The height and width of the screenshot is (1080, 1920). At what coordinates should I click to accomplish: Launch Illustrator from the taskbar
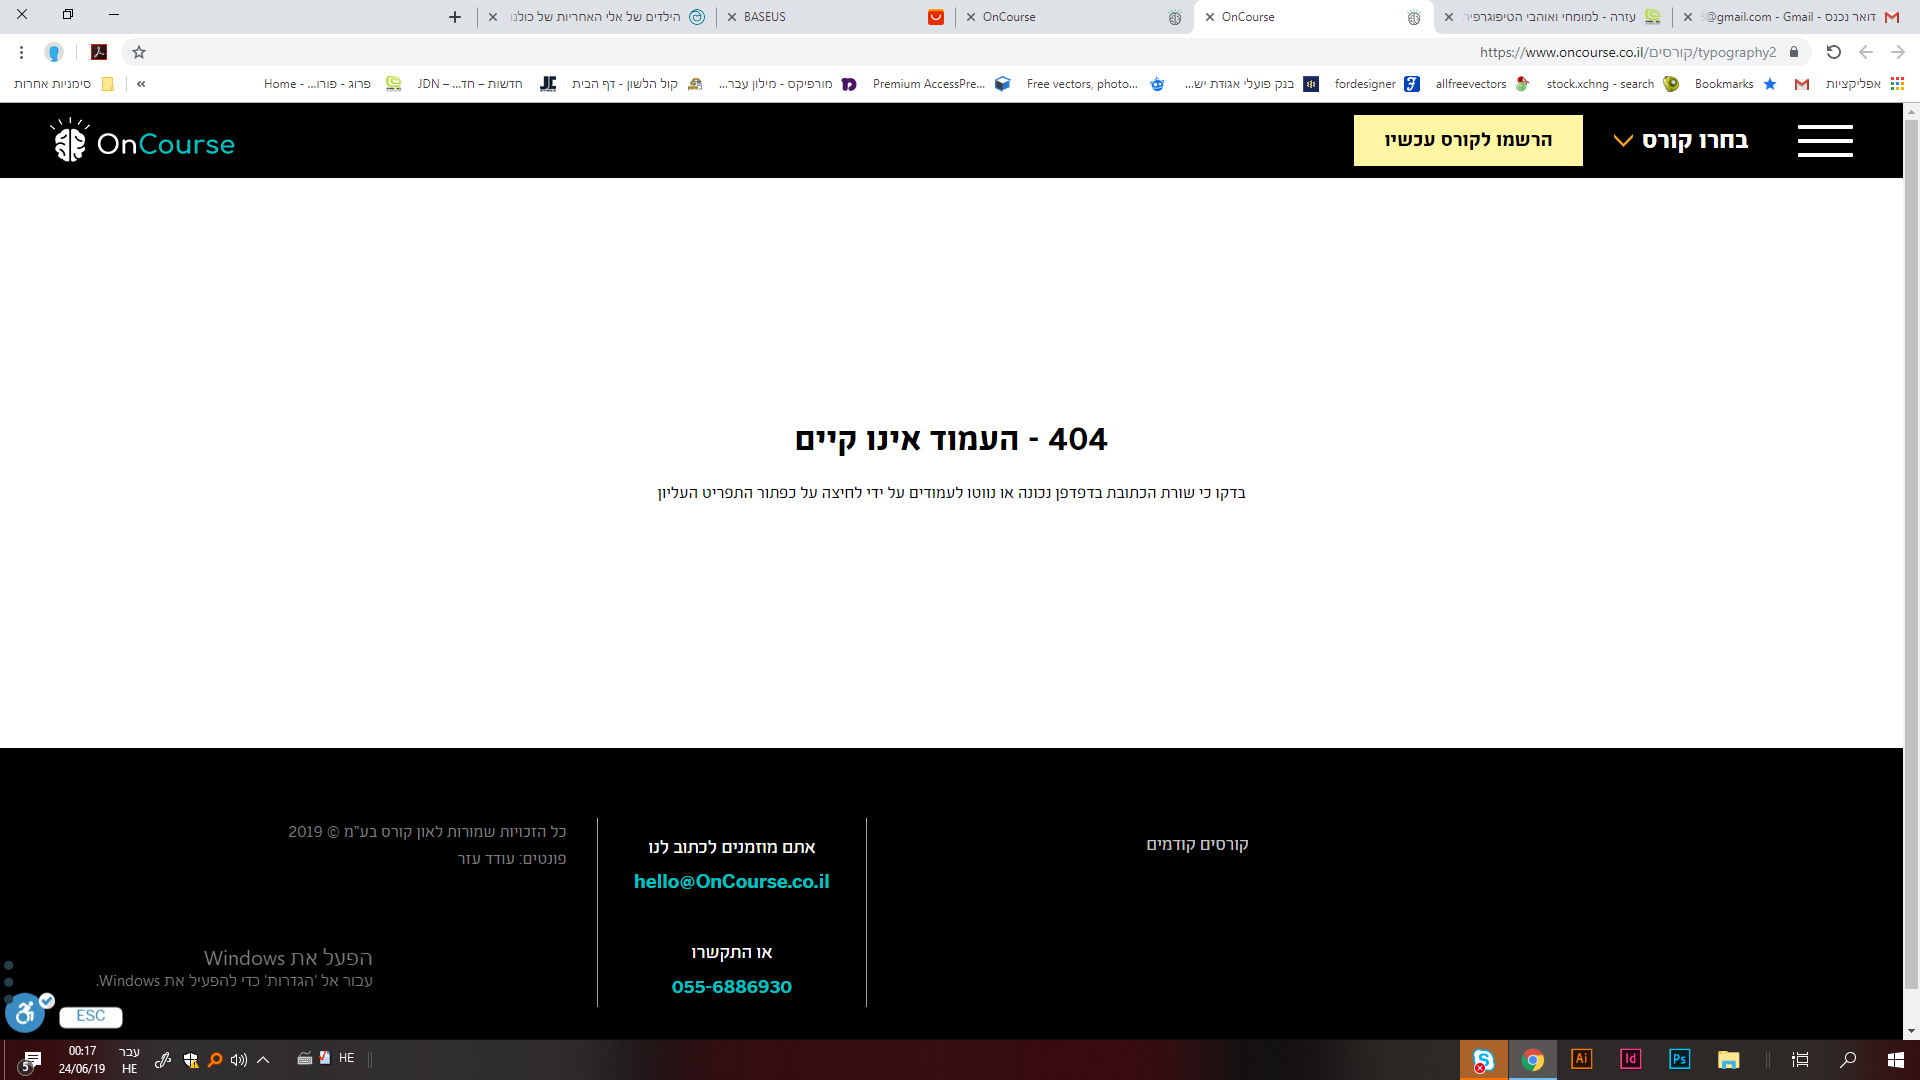click(1581, 1059)
